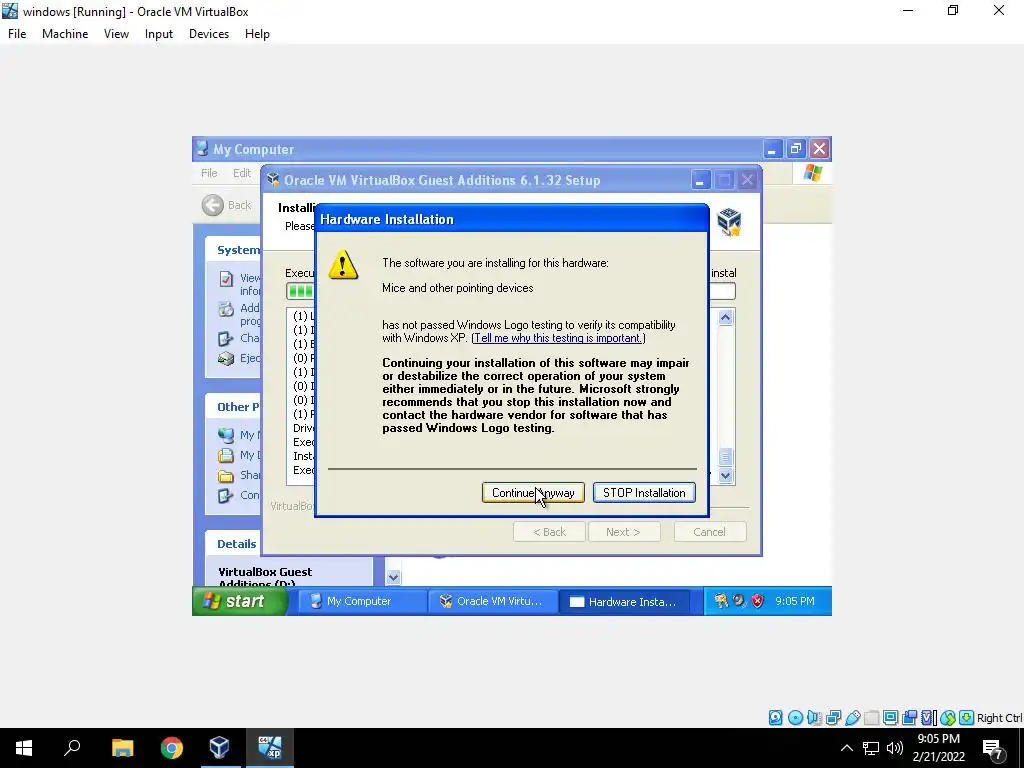Viewport: 1024px width, 768px height.
Task: Click the warning exclamation icon in Hardware Installation
Action: tap(344, 264)
